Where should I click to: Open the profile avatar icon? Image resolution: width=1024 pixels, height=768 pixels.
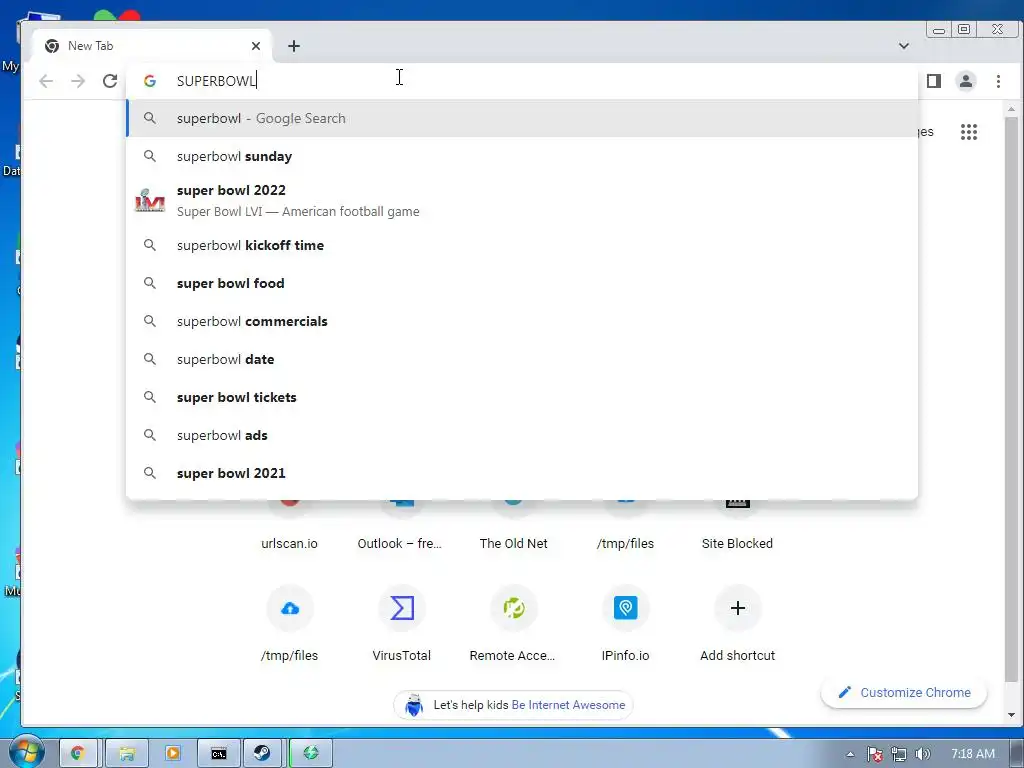[966, 81]
